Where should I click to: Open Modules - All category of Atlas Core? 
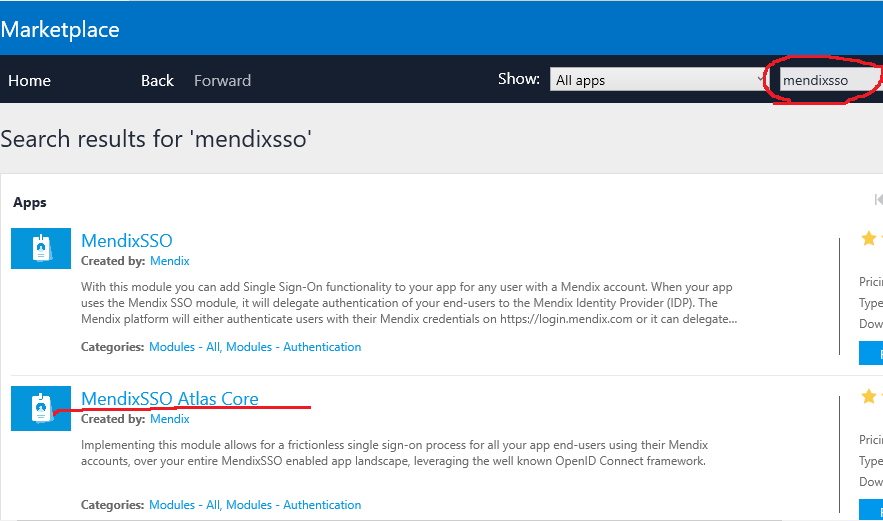pos(185,505)
